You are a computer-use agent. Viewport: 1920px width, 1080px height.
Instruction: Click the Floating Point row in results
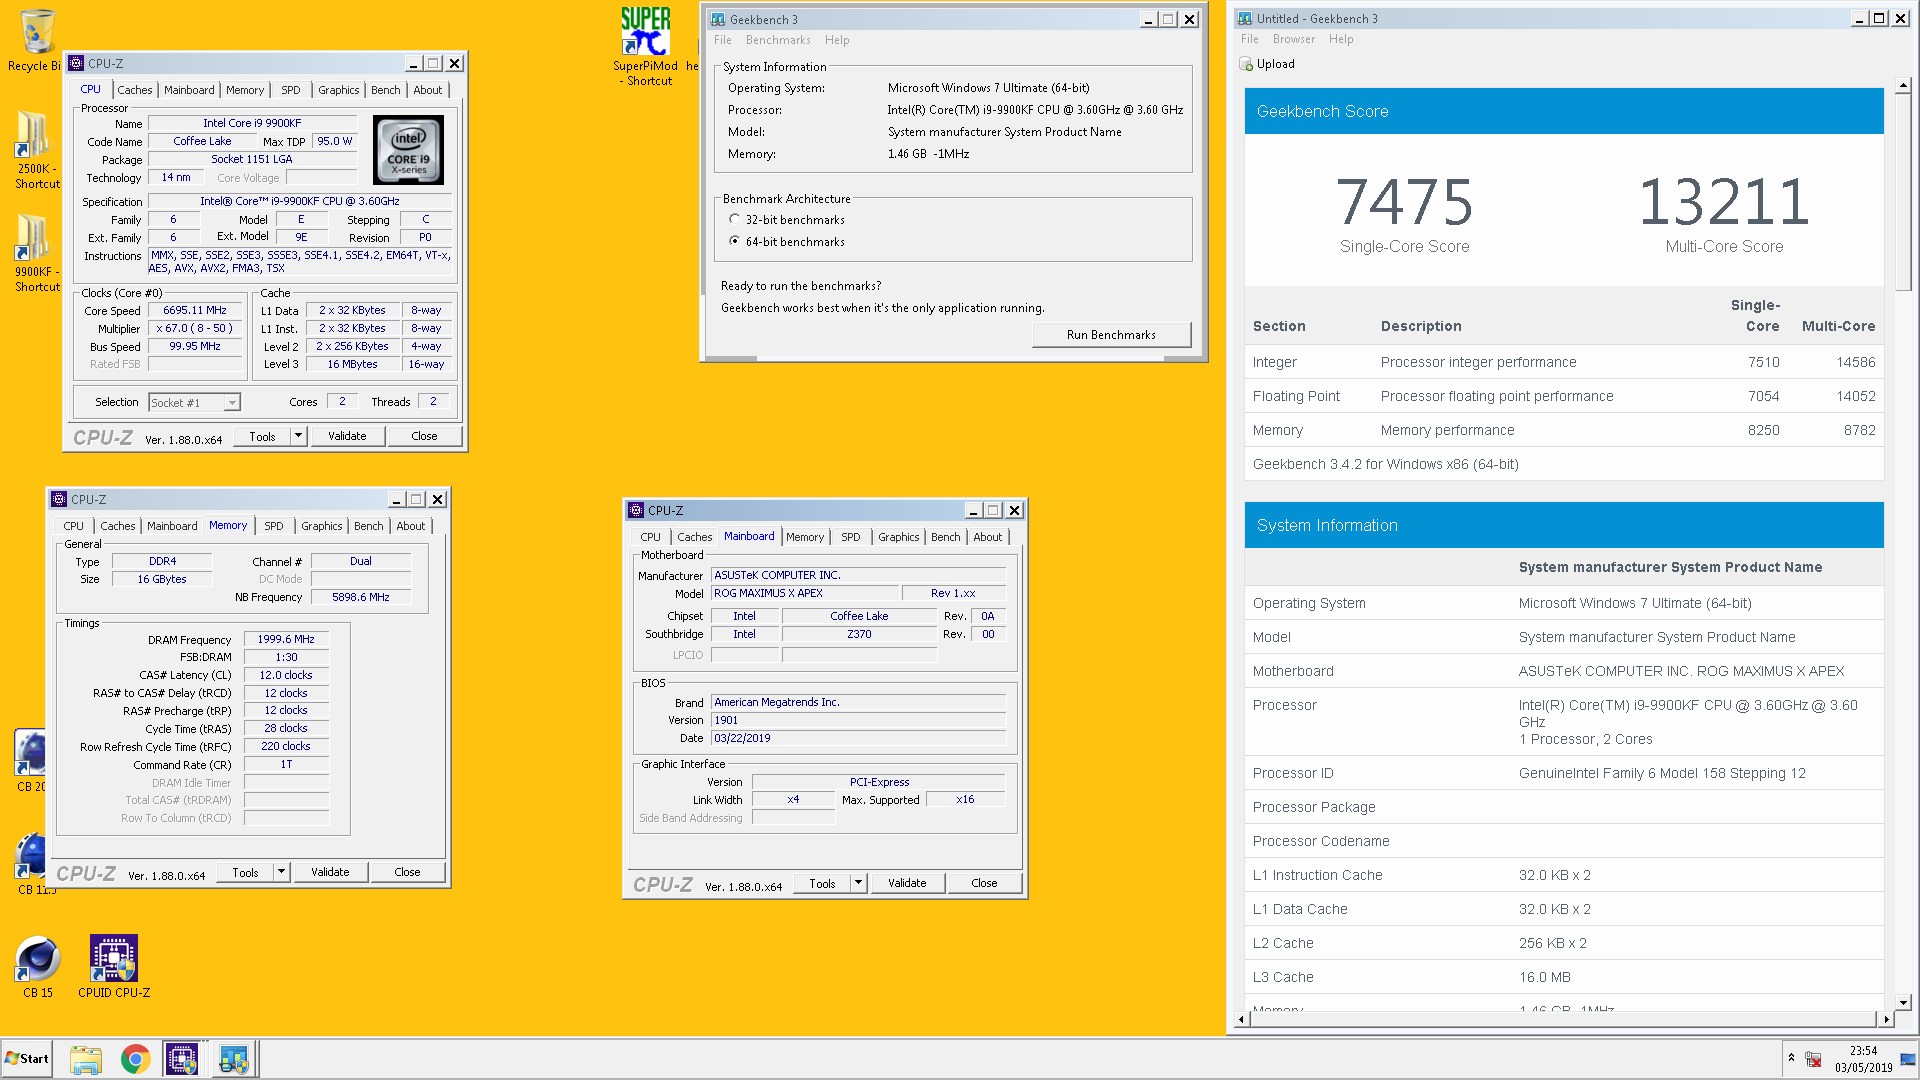pos(1564,396)
